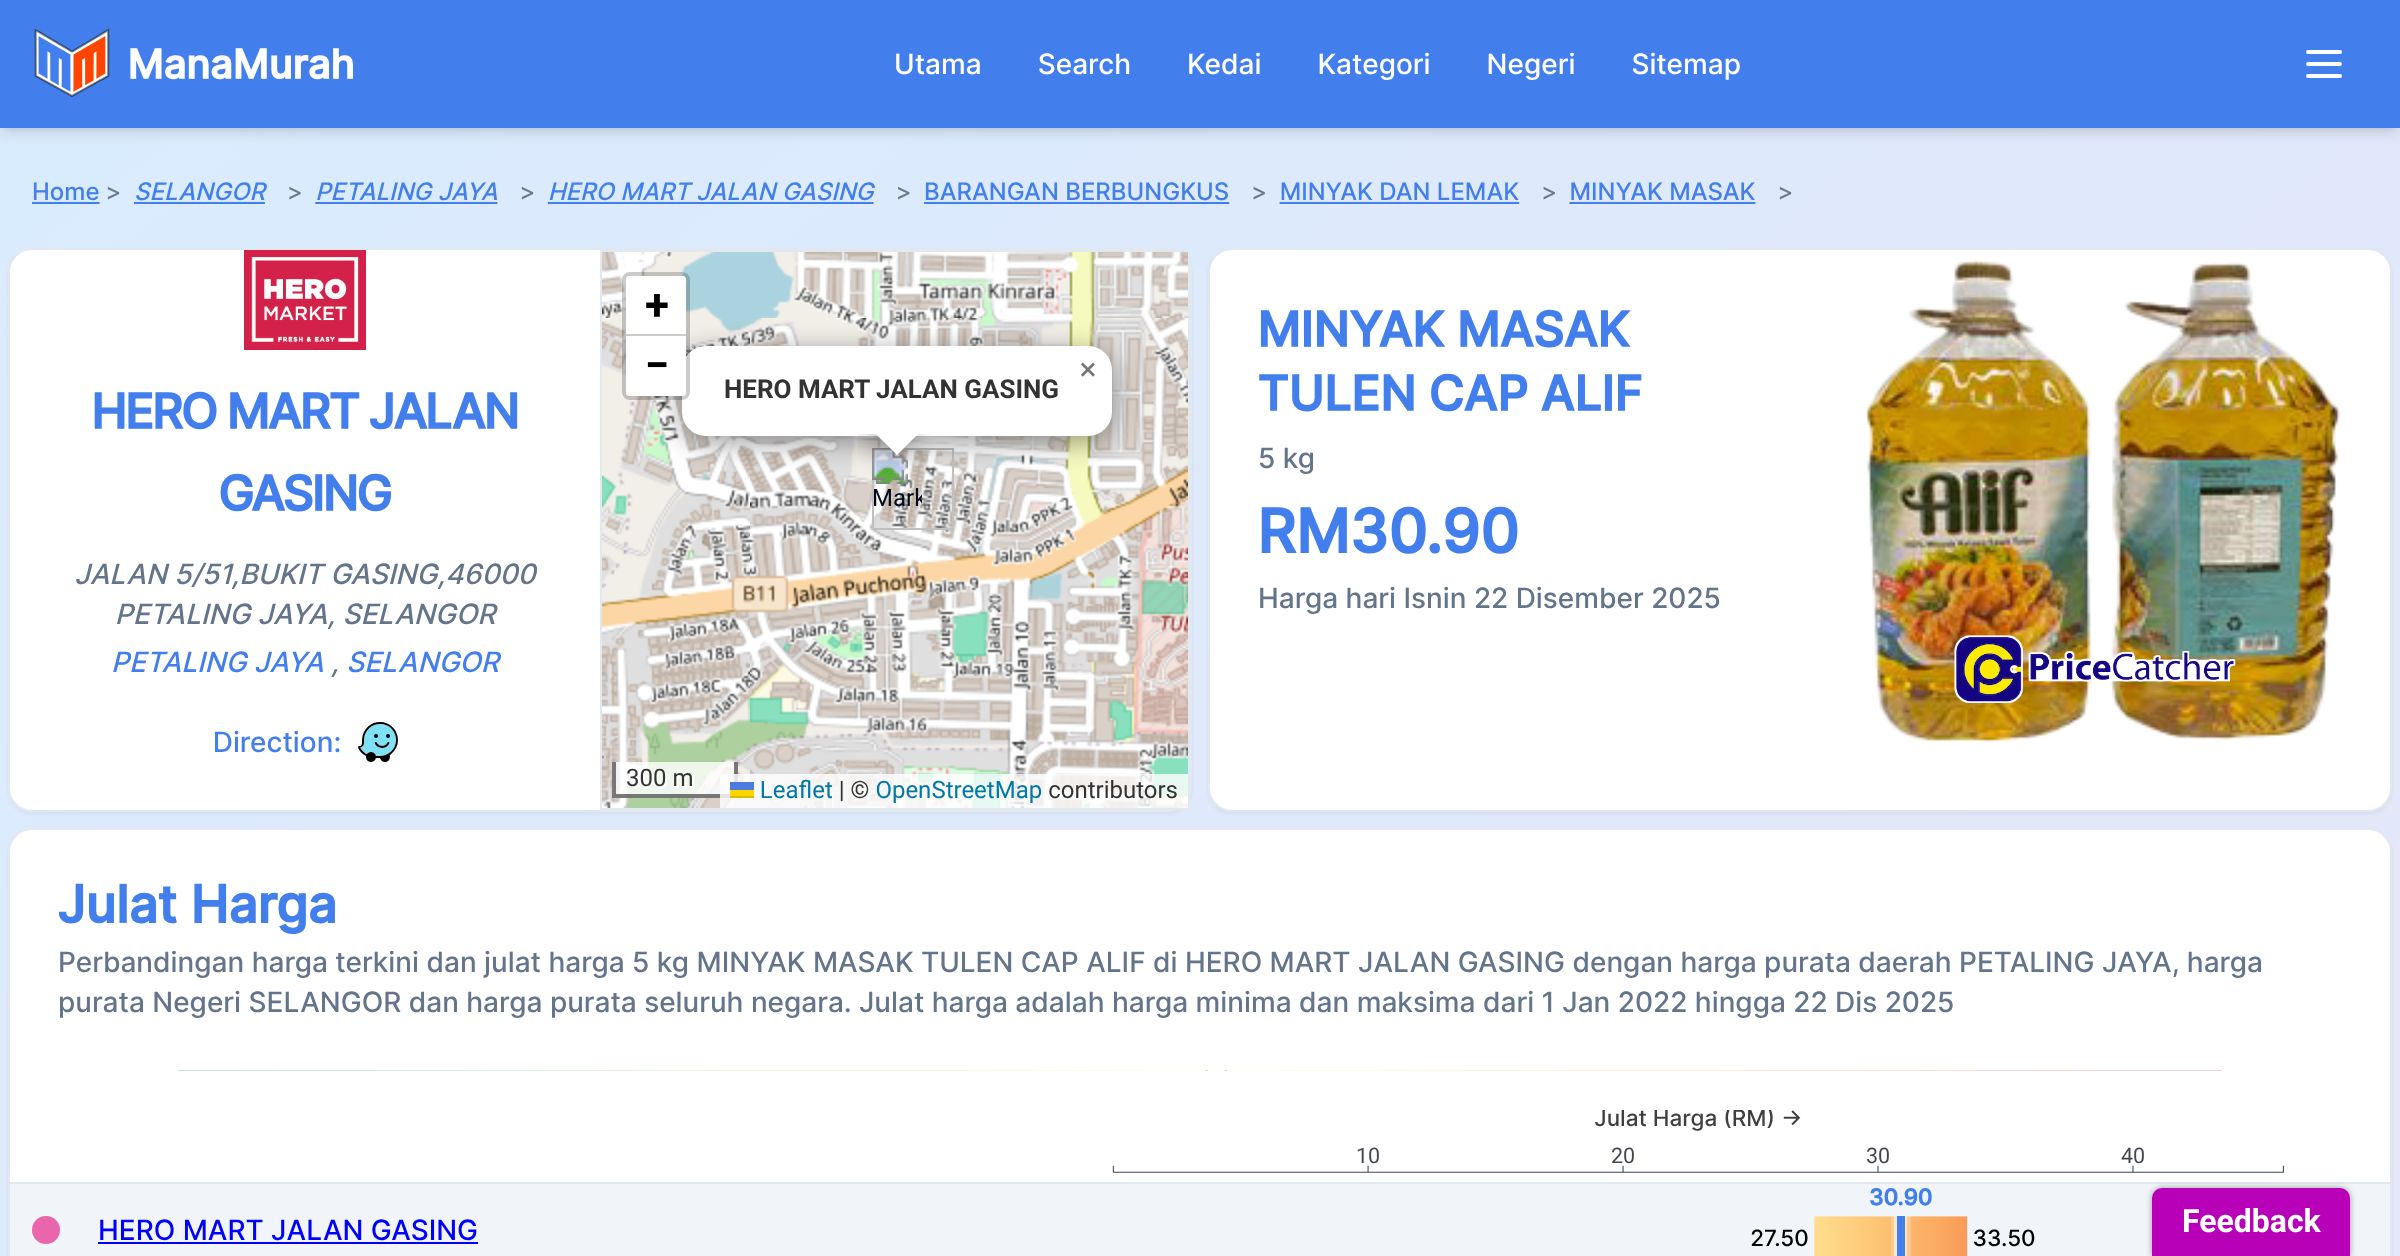This screenshot has width=2400, height=1256.
Task: Open the Search menu item
Action: pos(1083,64)
